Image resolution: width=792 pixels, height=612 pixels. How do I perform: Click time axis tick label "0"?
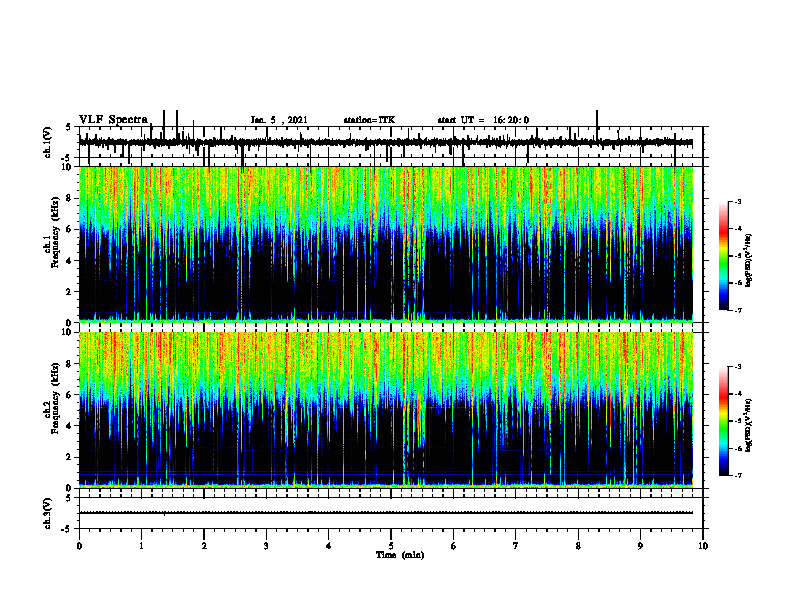pos(79,546)
